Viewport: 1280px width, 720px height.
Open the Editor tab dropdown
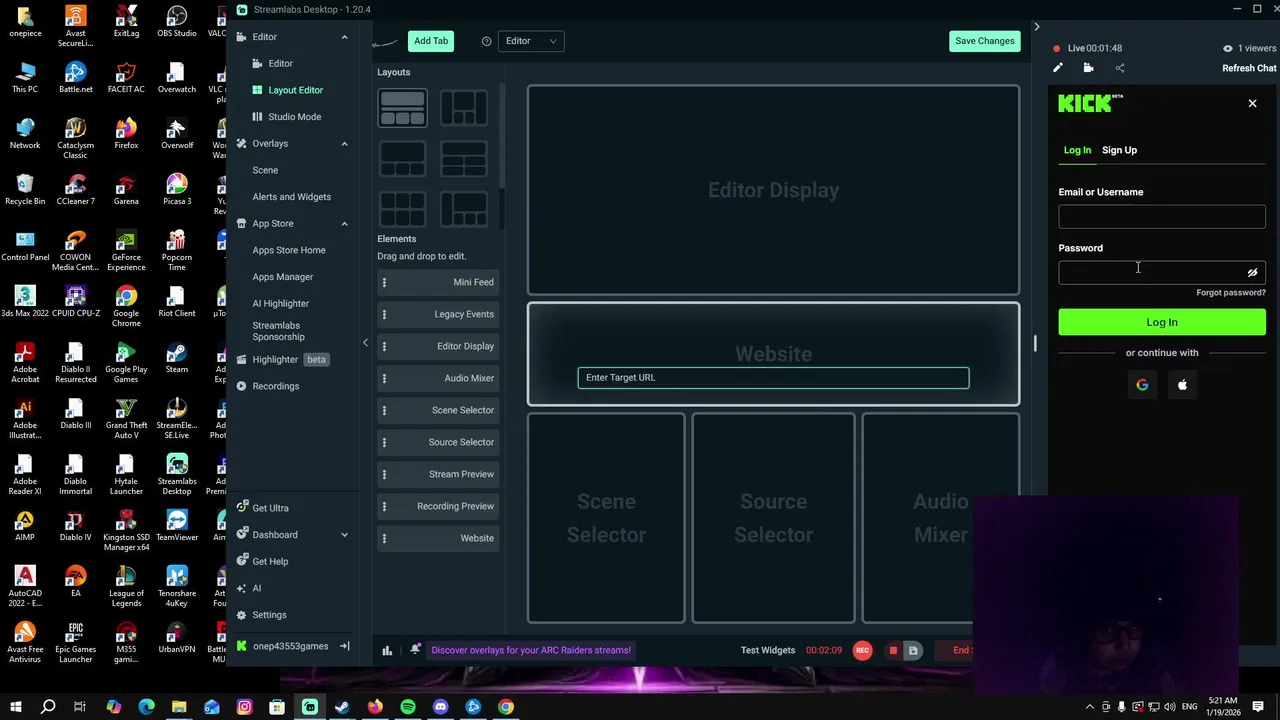coord(531,41)
